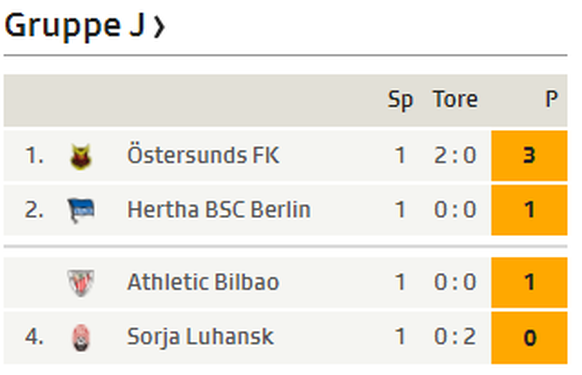Click Athletic Bilbao's orange points cell
Image resolution: width=582 pixels, height=375 pixels.
529,283
